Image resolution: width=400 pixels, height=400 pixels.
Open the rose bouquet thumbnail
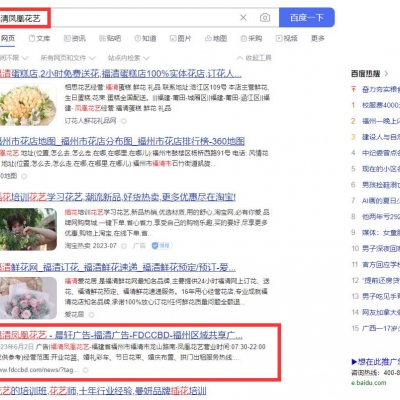(x=28, y=105)
